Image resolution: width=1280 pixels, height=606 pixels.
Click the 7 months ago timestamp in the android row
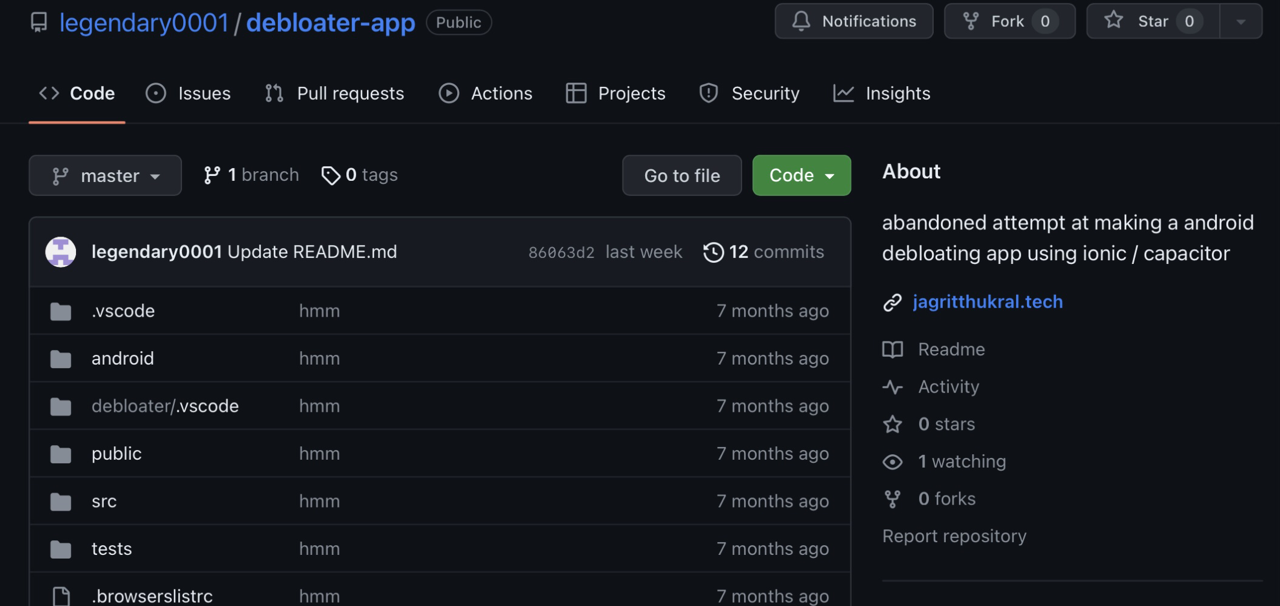coord(772,358)
